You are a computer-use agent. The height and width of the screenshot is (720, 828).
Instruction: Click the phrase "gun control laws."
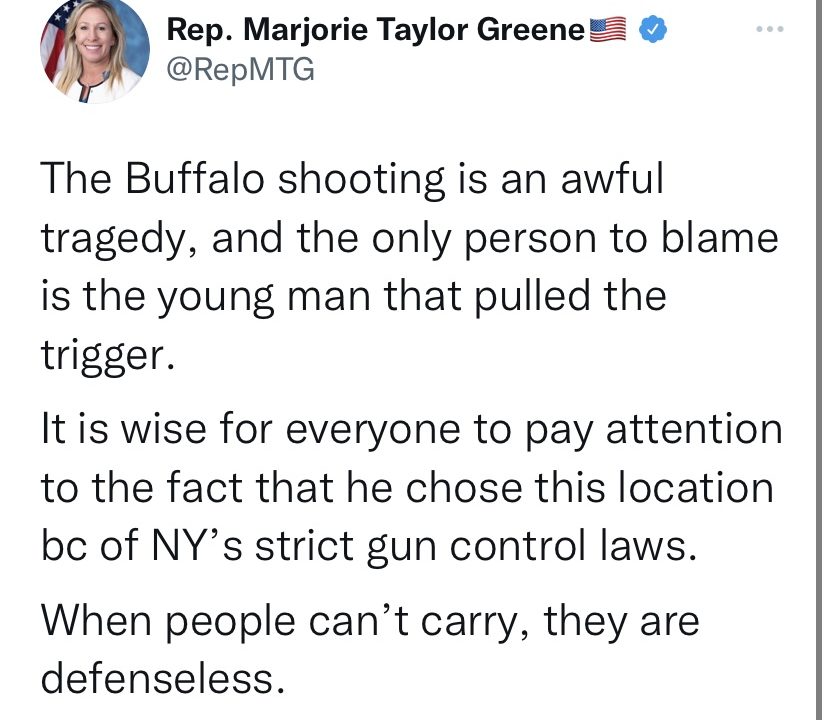point(531,547)
